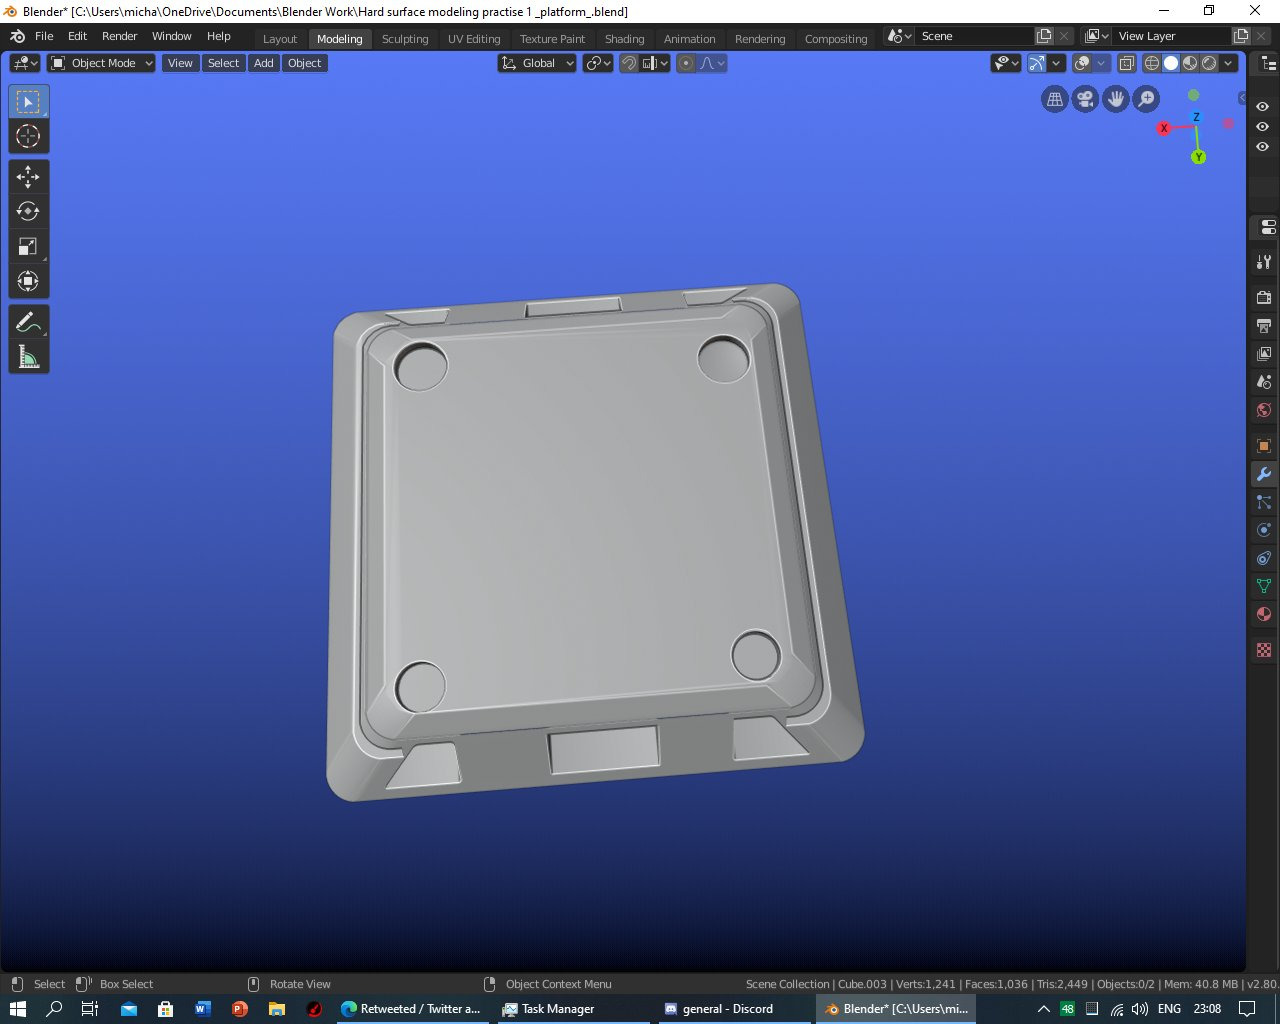Toggle proportional editing button
Screen dimensions: 1280x1024
[686, 63]
